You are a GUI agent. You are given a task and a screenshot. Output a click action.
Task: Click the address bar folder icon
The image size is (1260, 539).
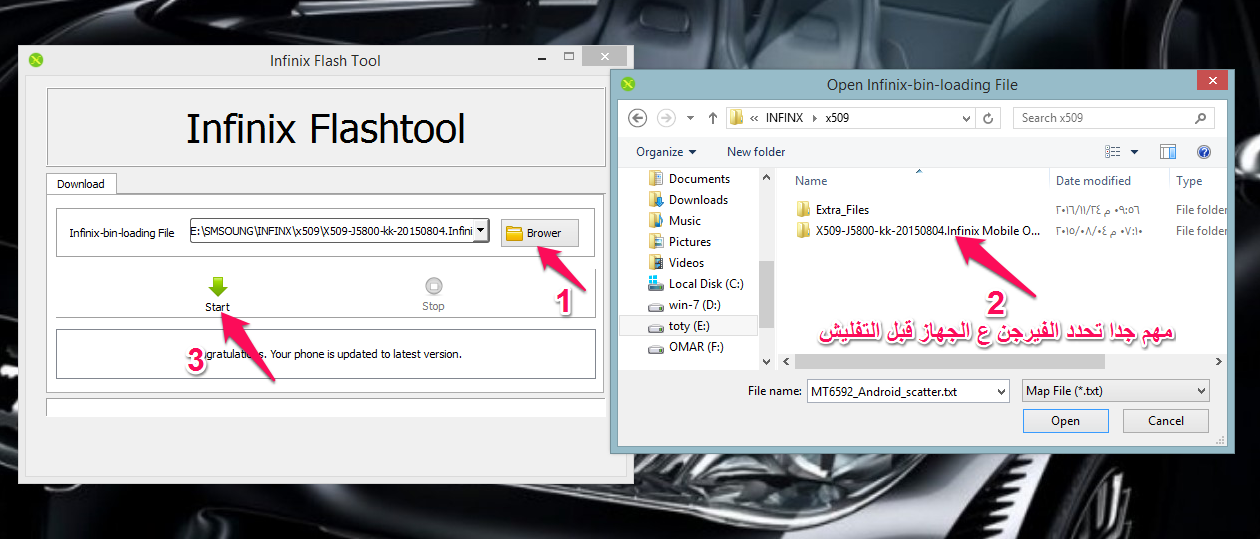[x=737, y=118]
